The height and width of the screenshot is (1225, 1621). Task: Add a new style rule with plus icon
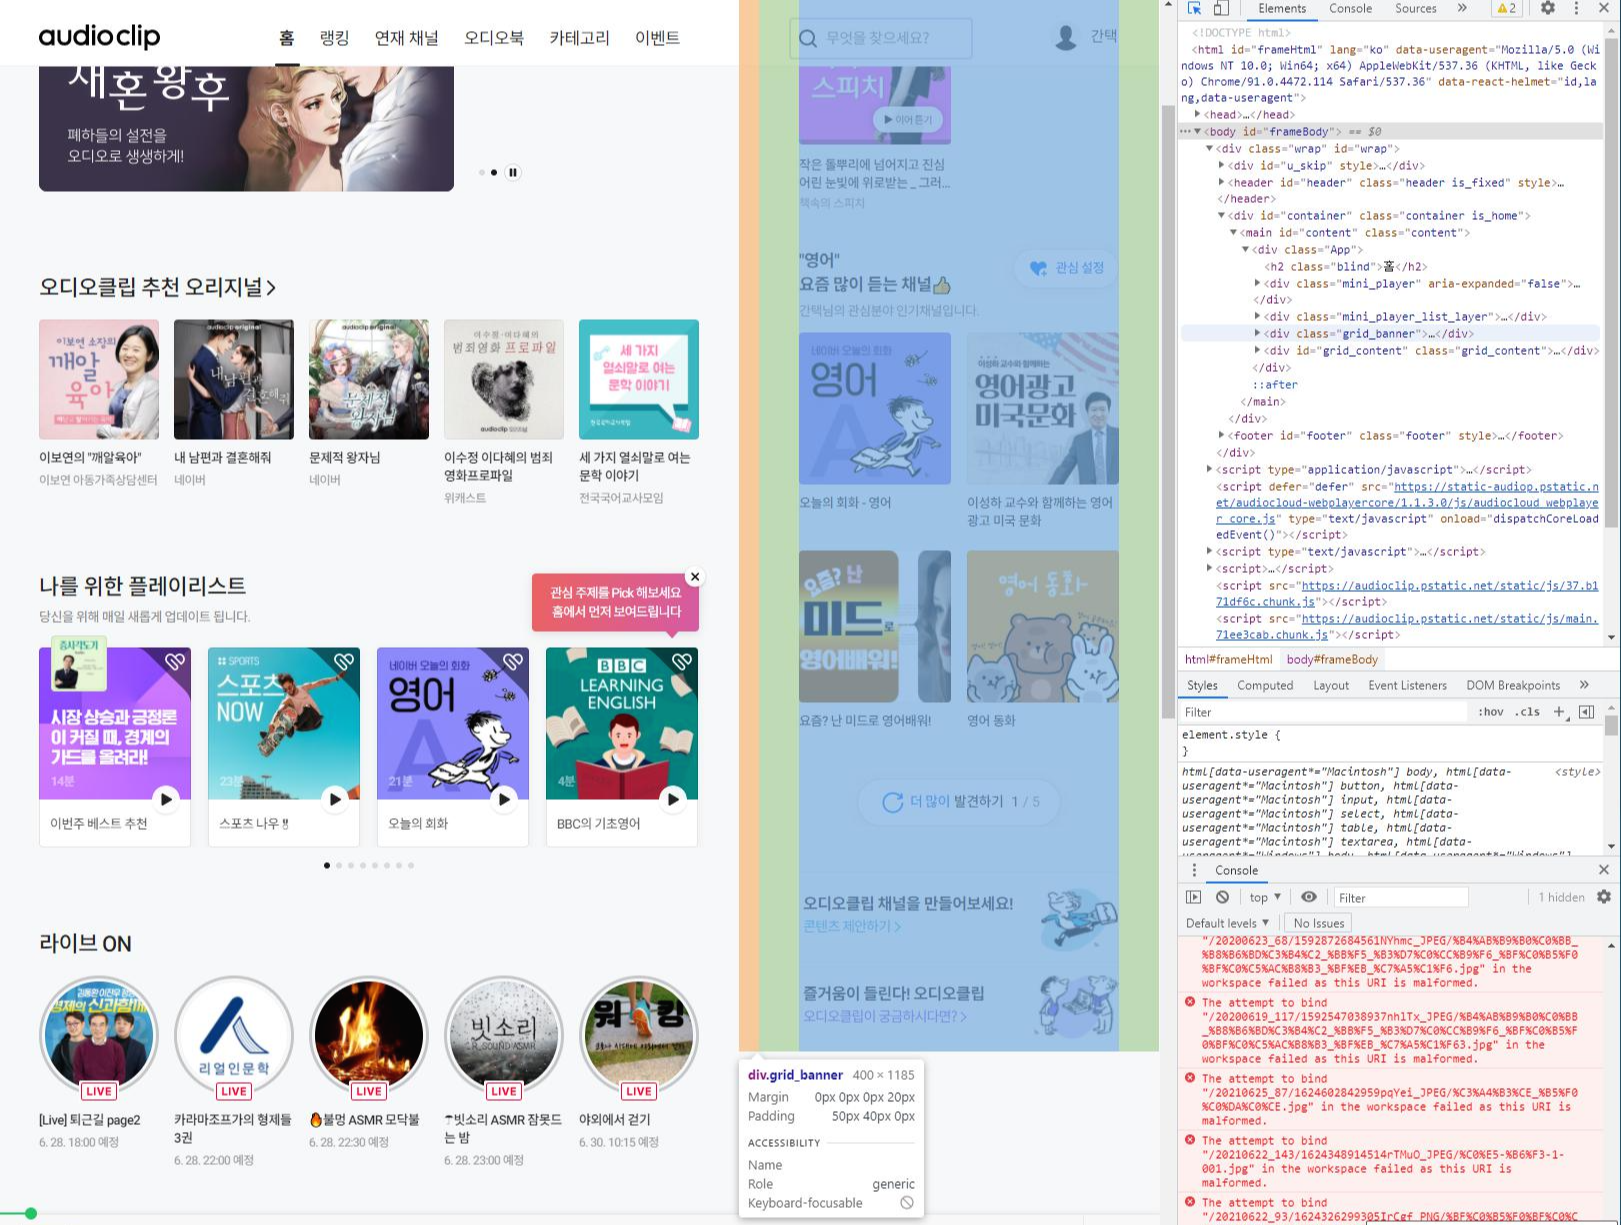pyautogui.click(x=1559, y=712)
